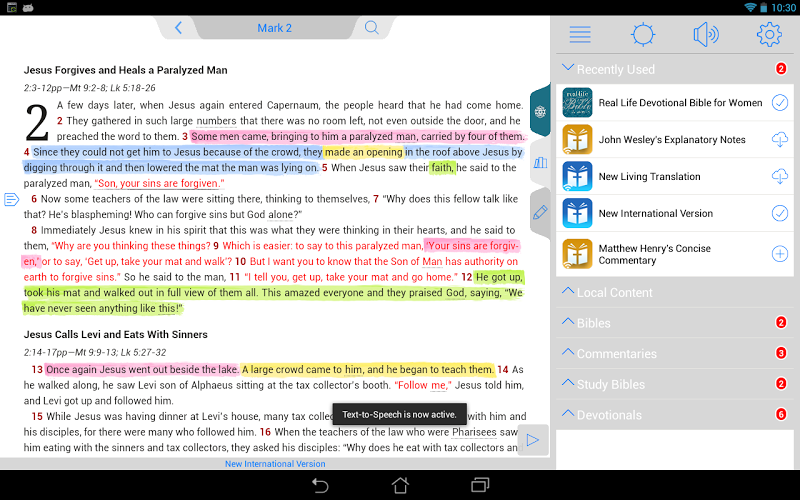The height and width of the screenshot is (500, 800).
Task: Expand the Commentaries section
Action: pos(674,354)
